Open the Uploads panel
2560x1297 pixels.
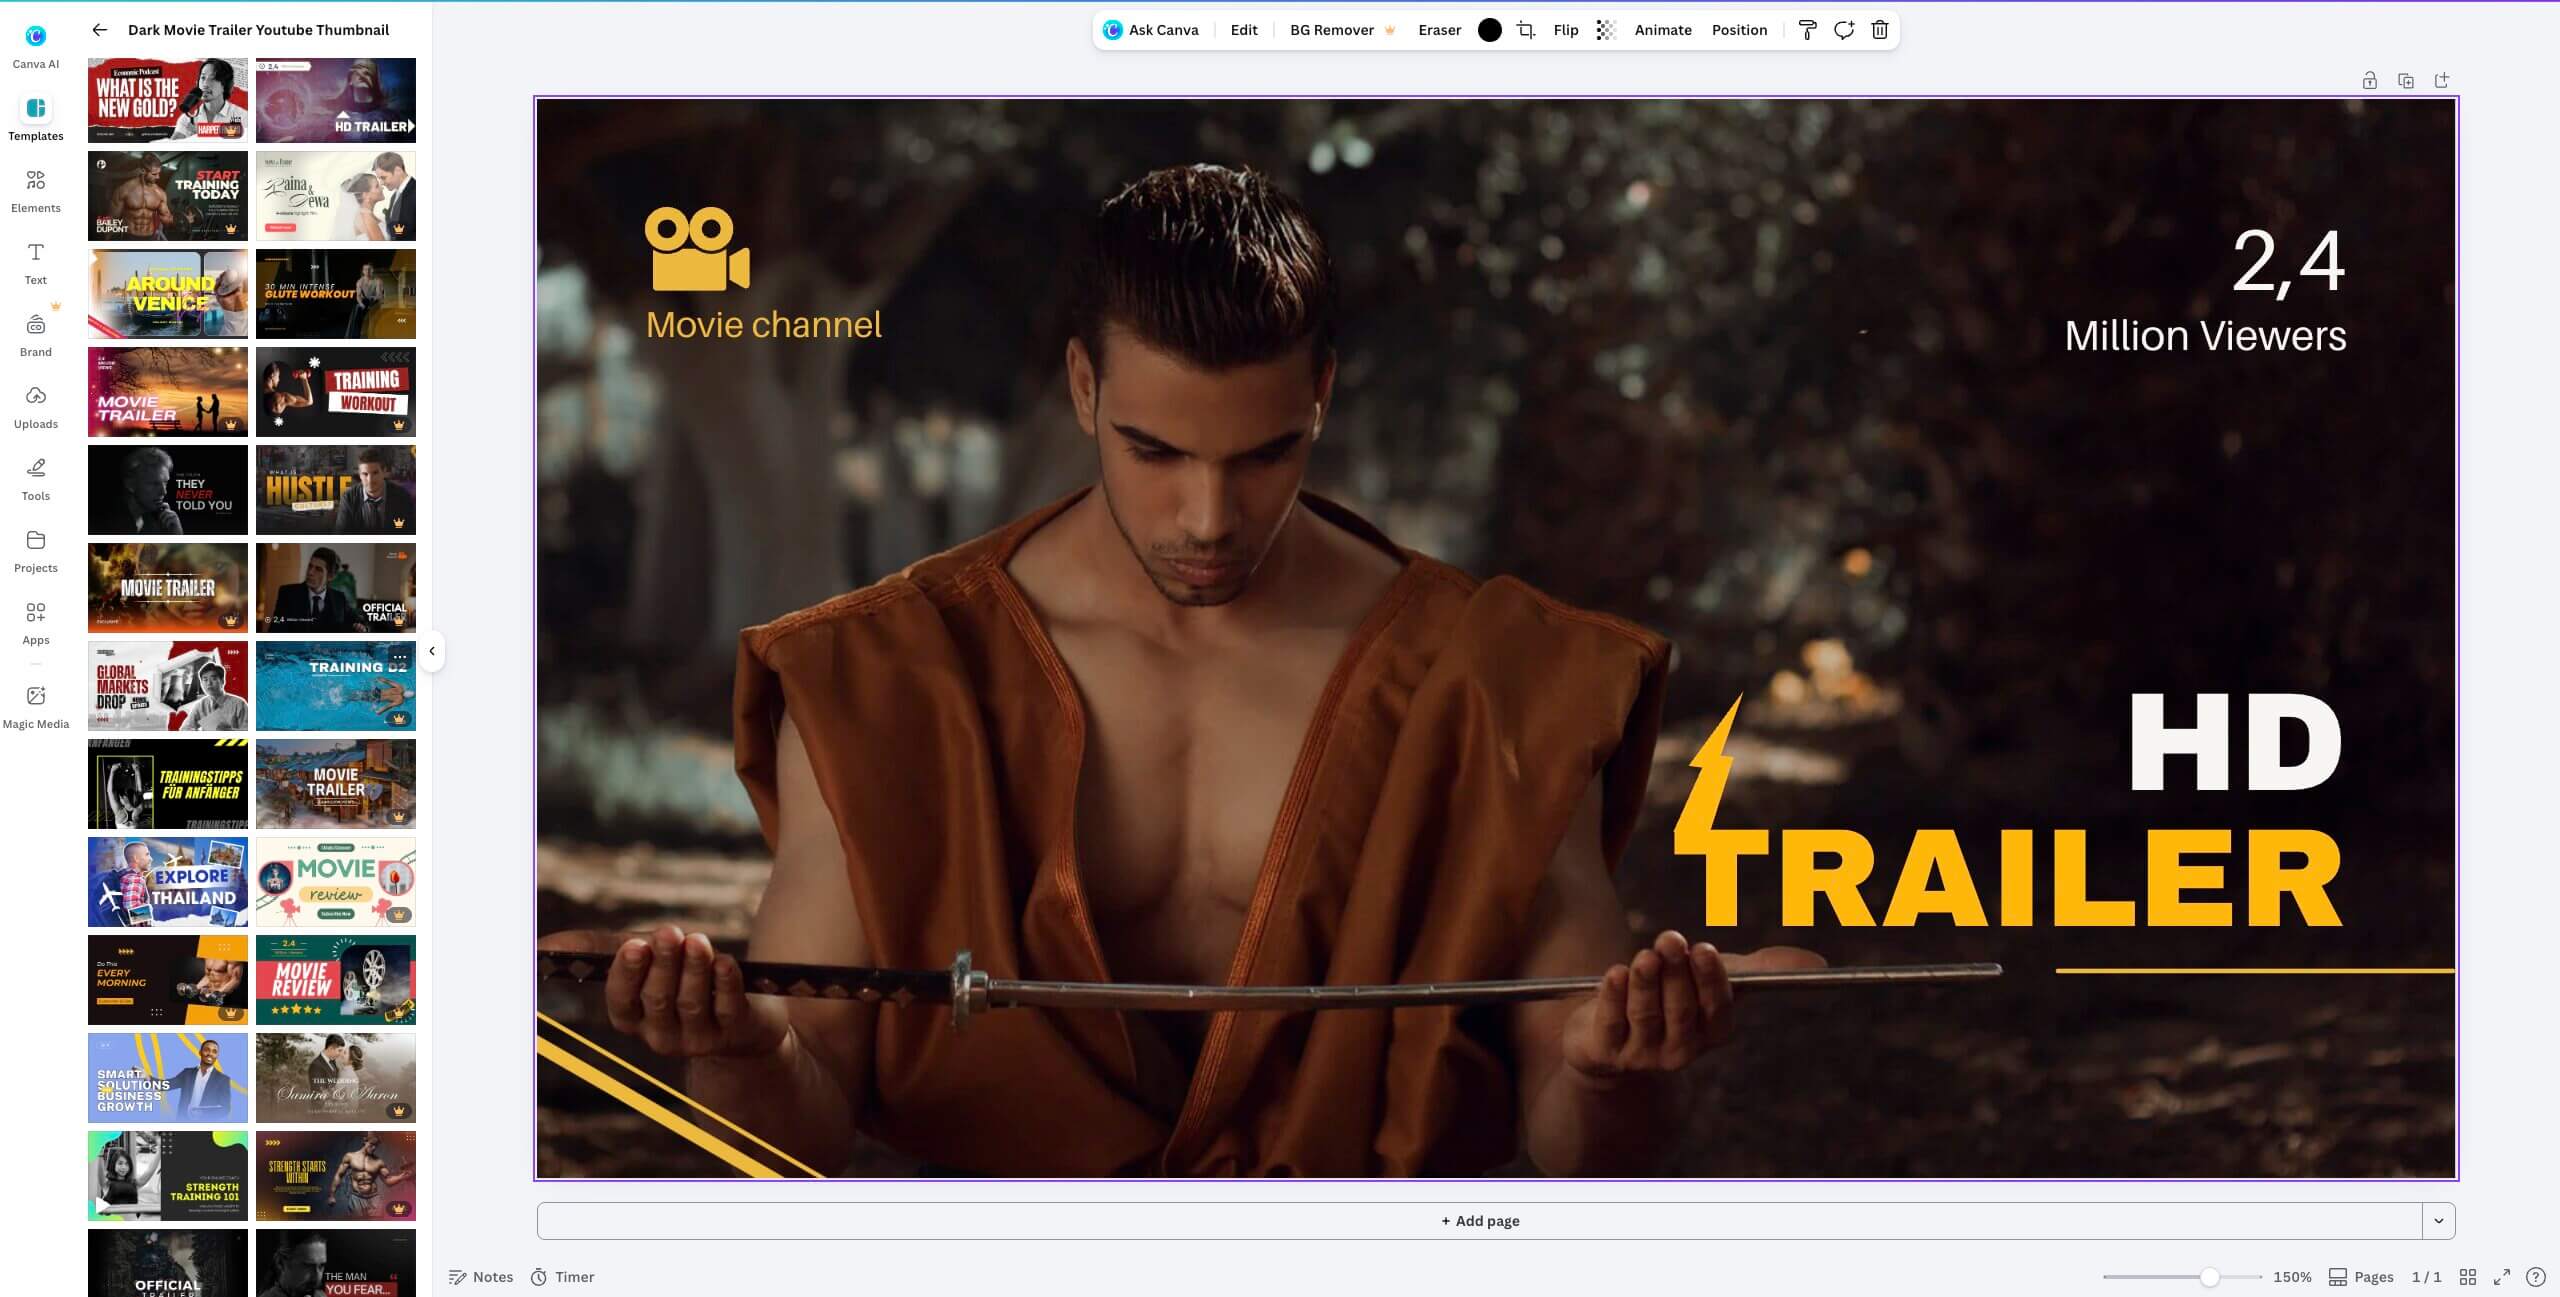point(36,406)
